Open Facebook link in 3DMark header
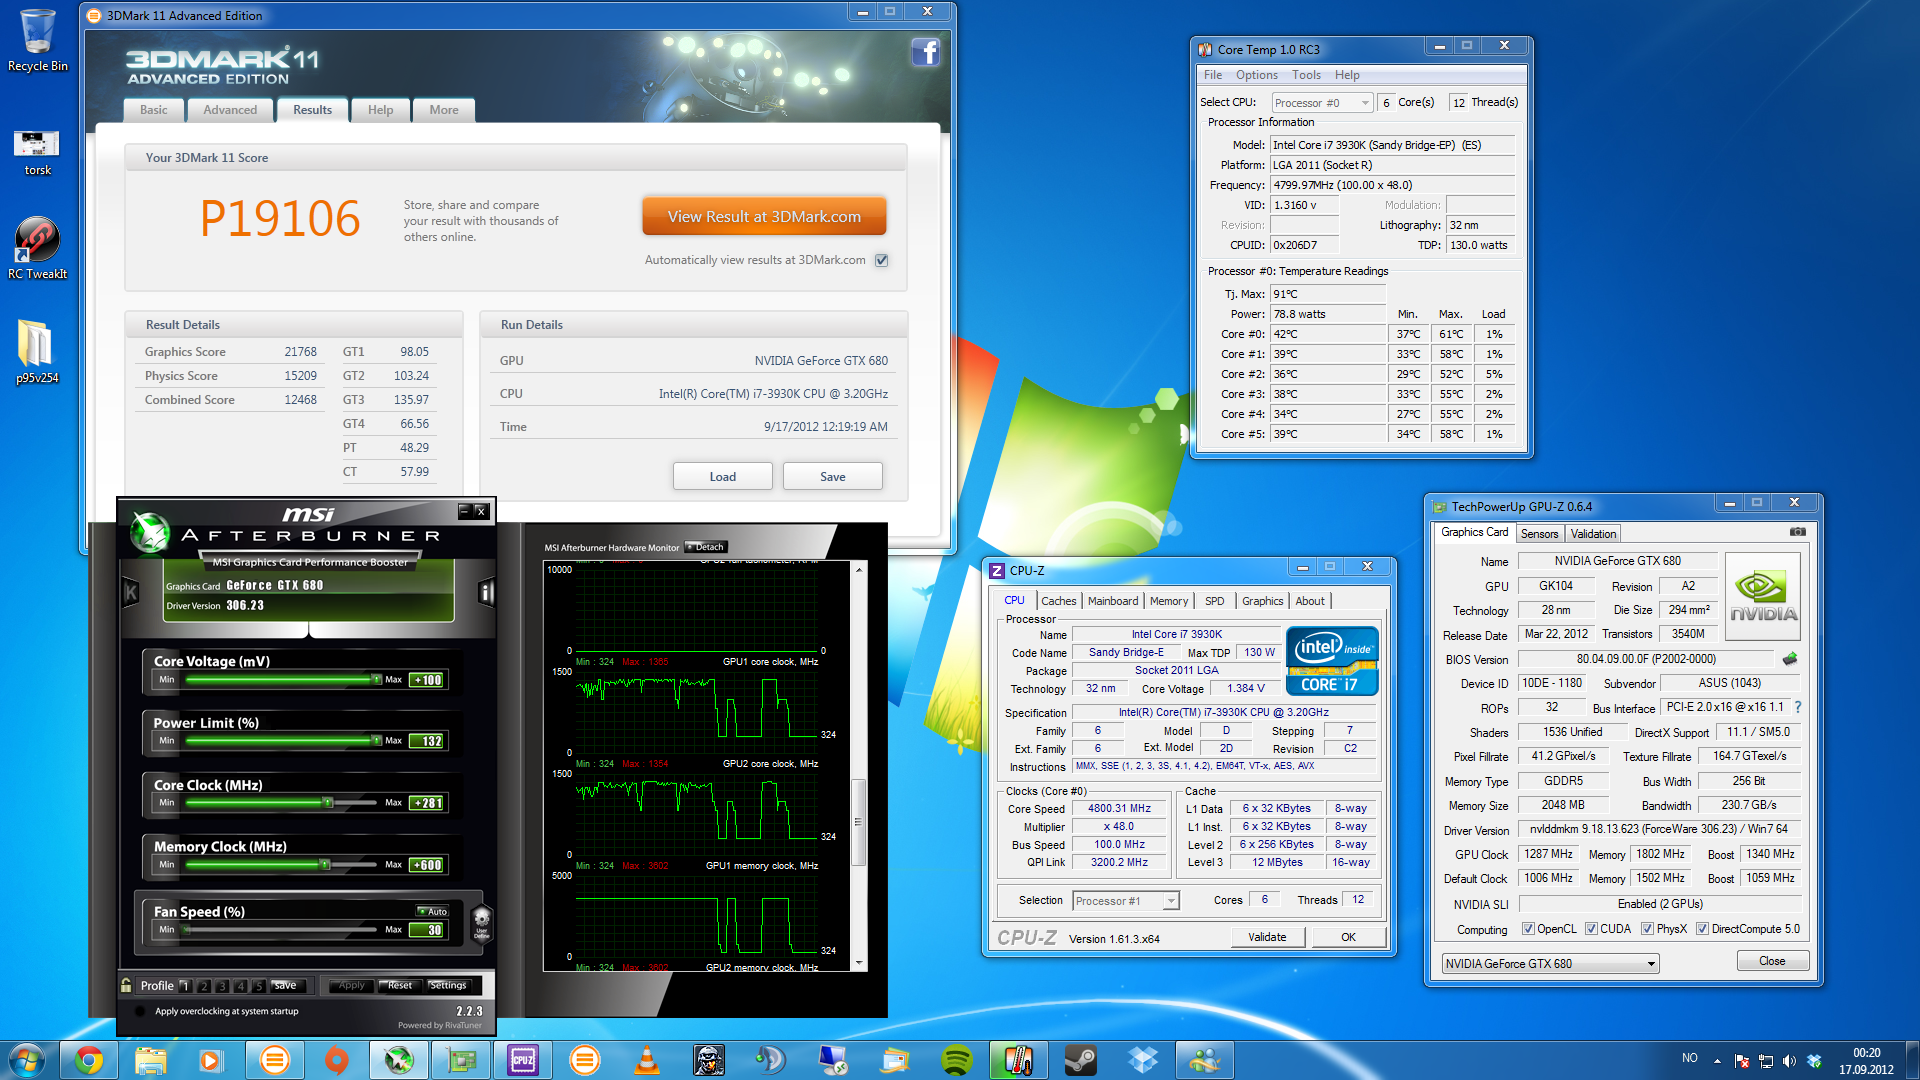The image size is (1920, 1080). tap(925, 52)
